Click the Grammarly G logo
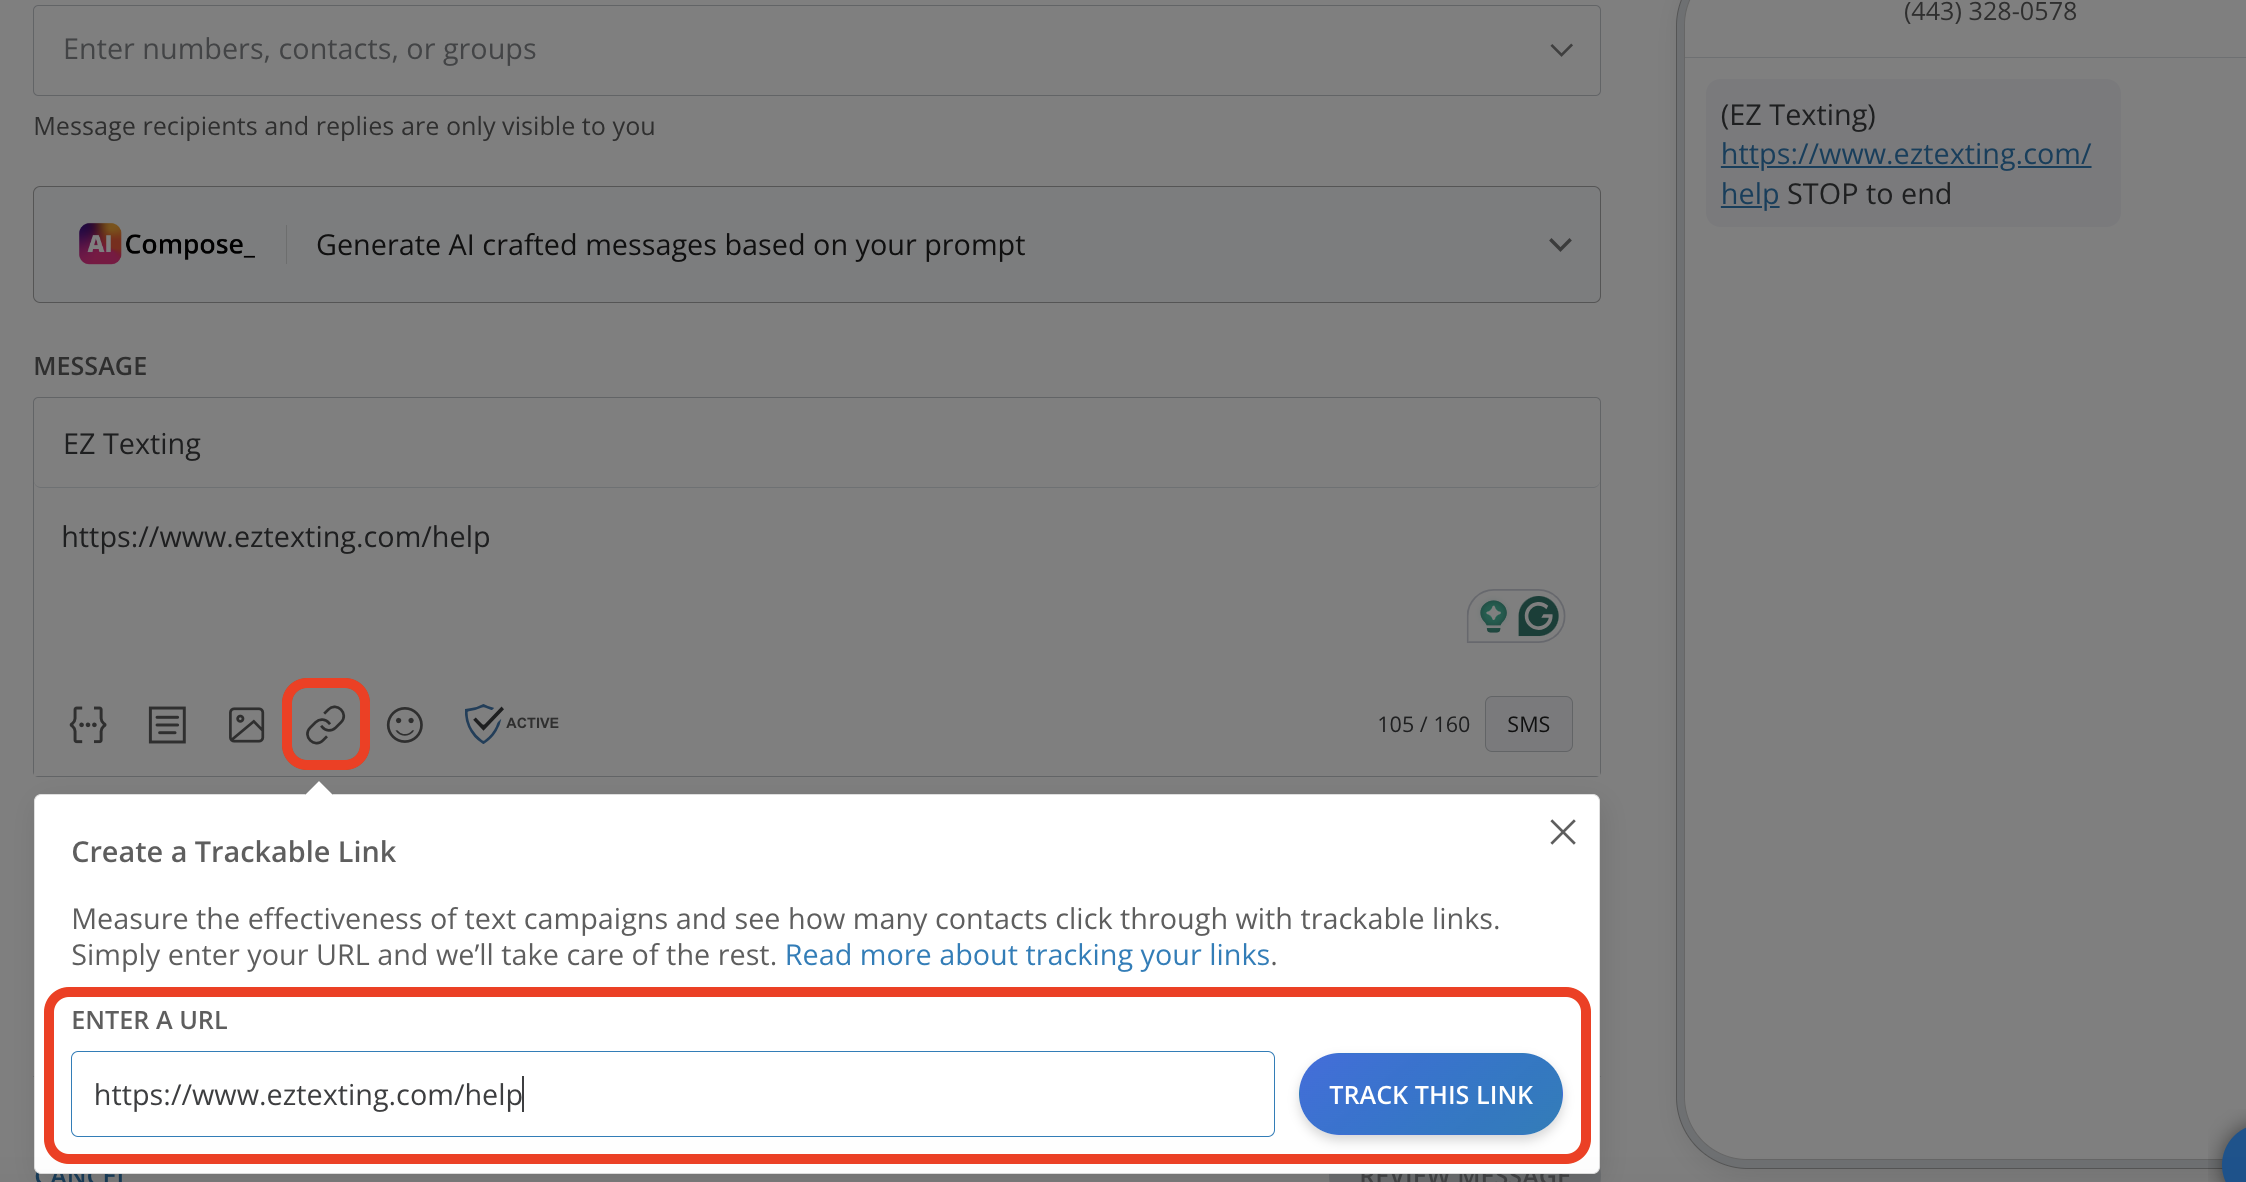The height and width of the screenshot is (1182, 2246). click(1539, 616)
